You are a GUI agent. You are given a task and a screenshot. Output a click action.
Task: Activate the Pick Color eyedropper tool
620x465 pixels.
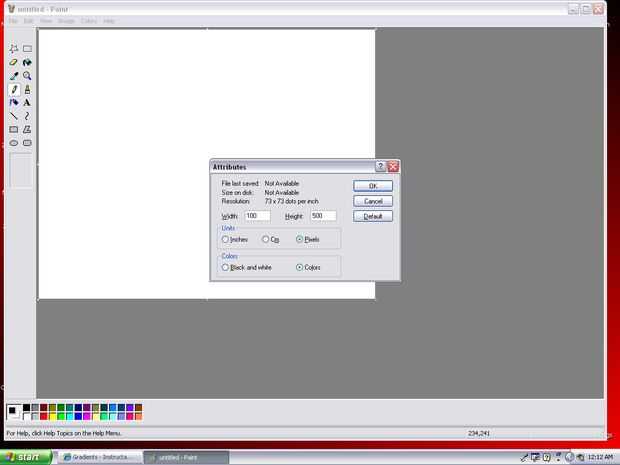[x=14, y=76]
